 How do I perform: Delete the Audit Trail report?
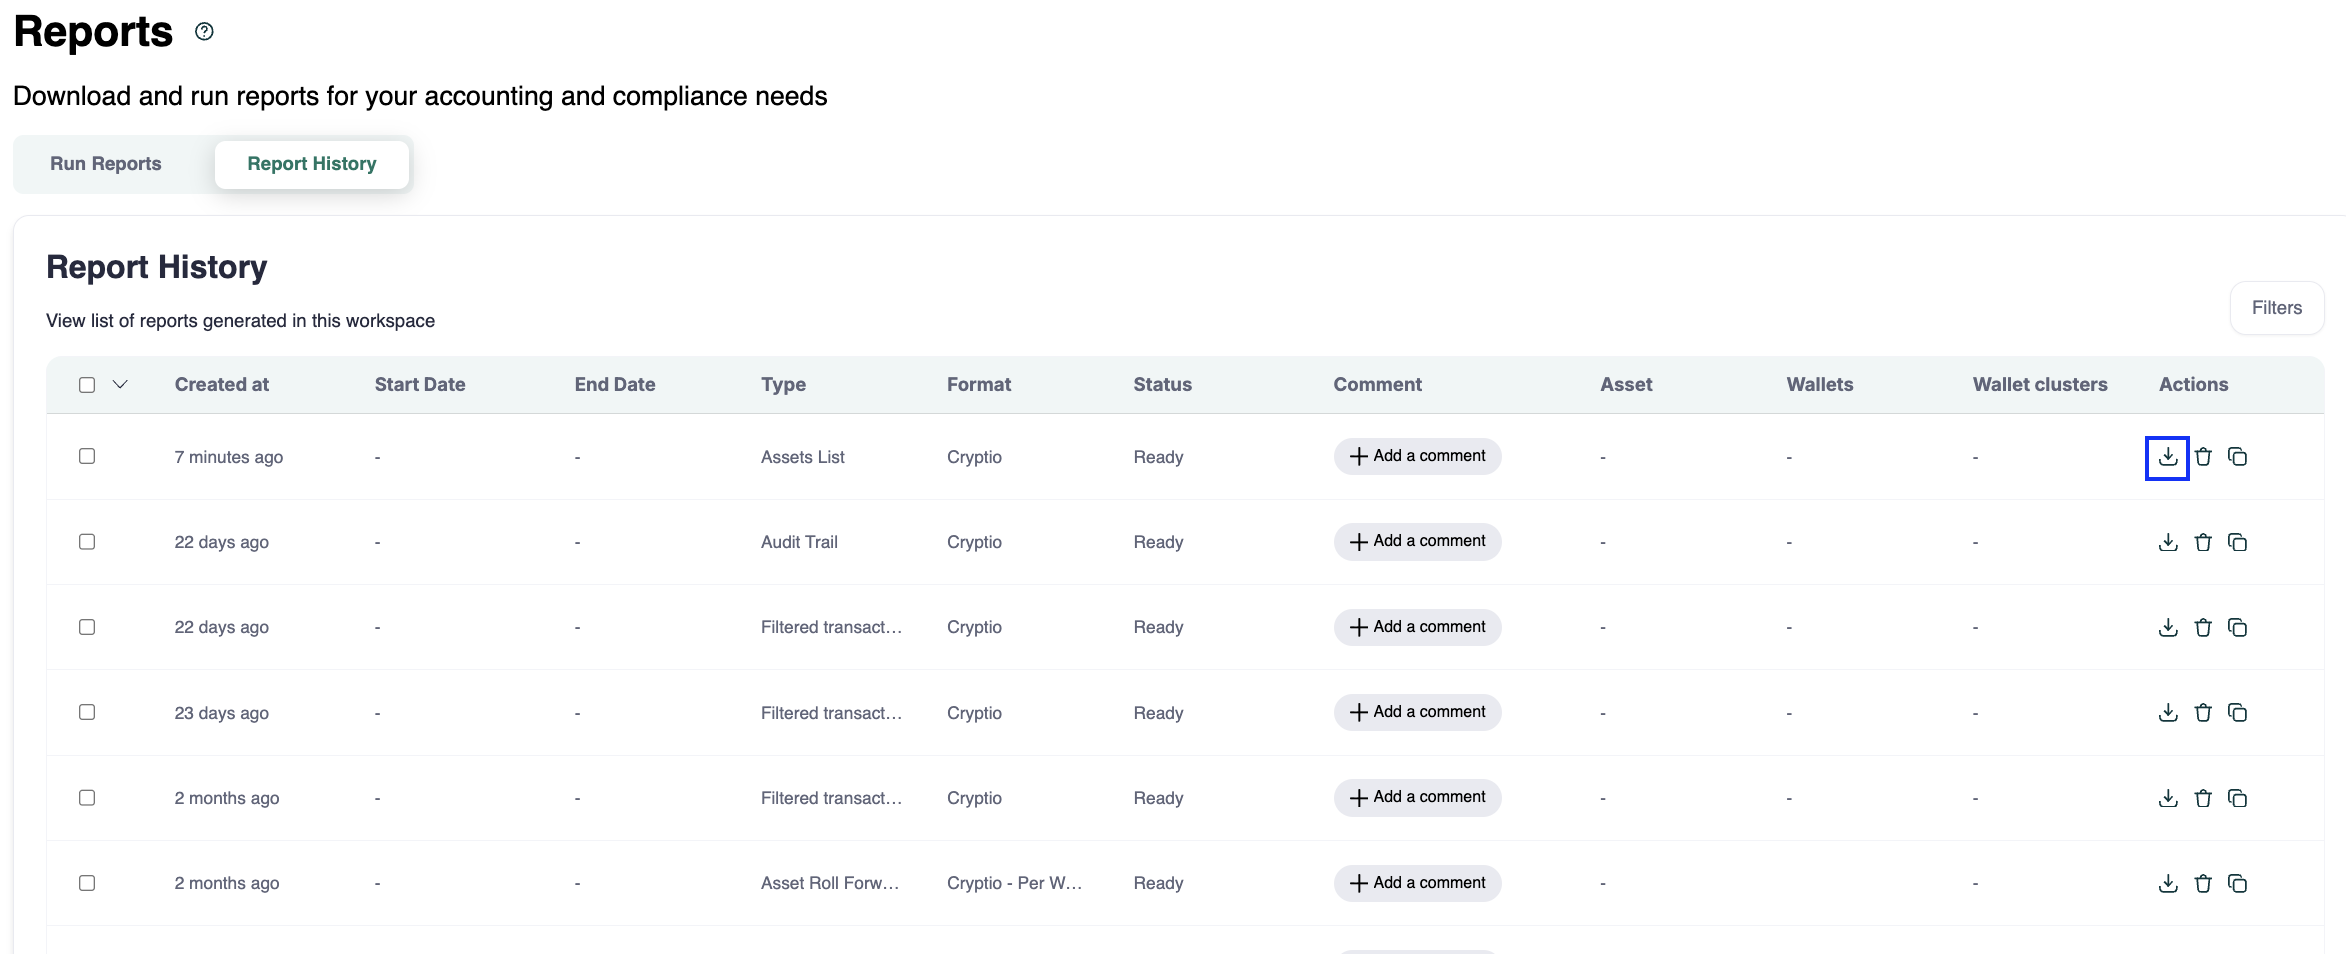coord(2203,541)
